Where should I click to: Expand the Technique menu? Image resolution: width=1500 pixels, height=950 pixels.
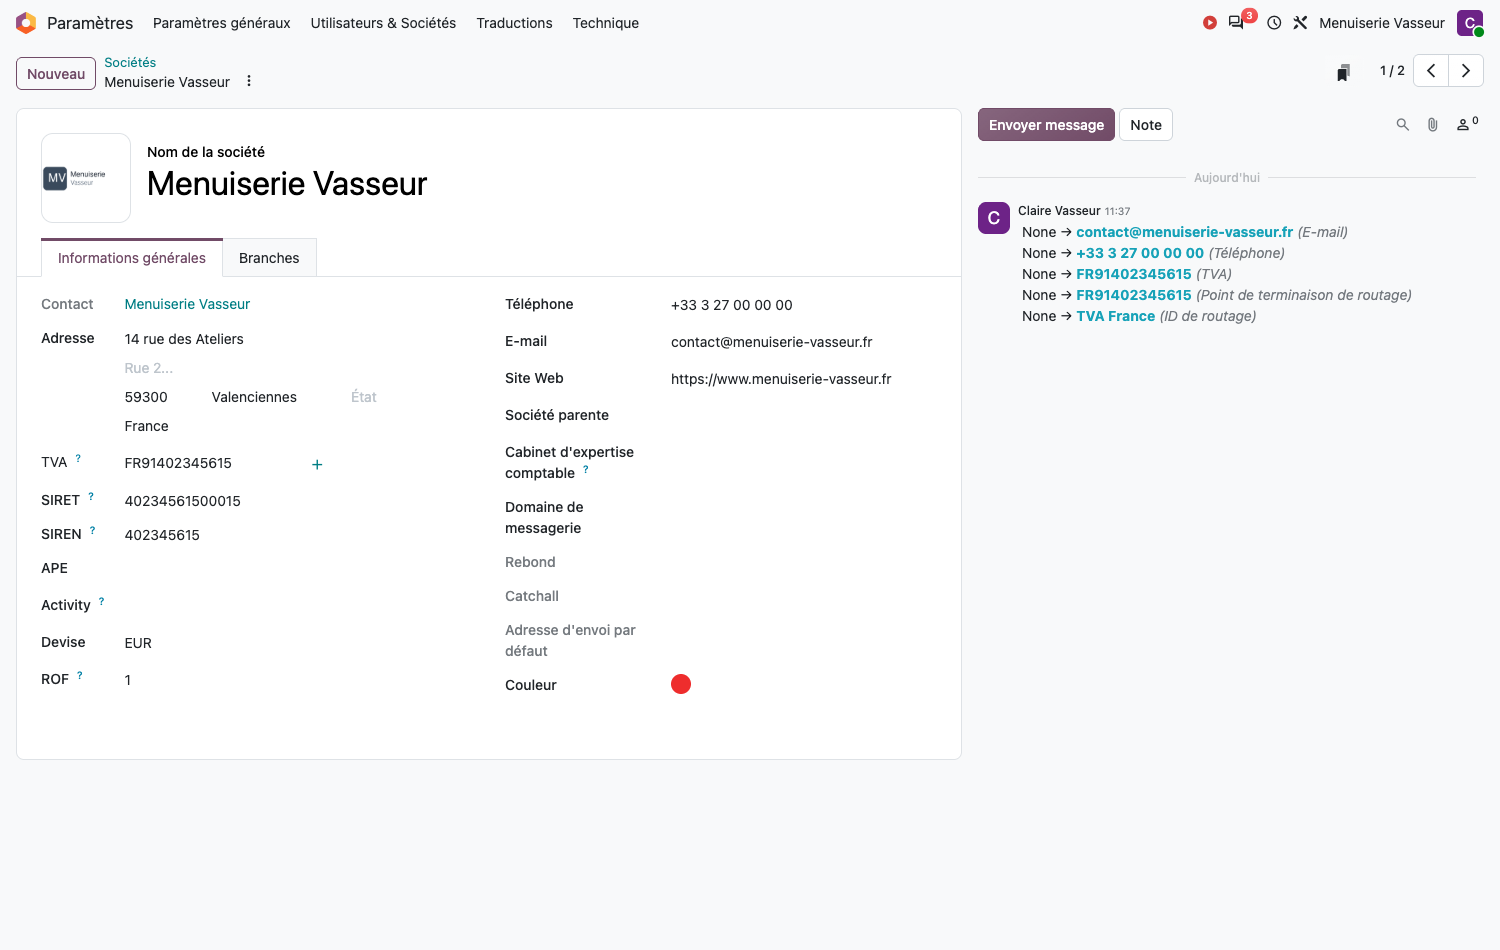[606, 23]
